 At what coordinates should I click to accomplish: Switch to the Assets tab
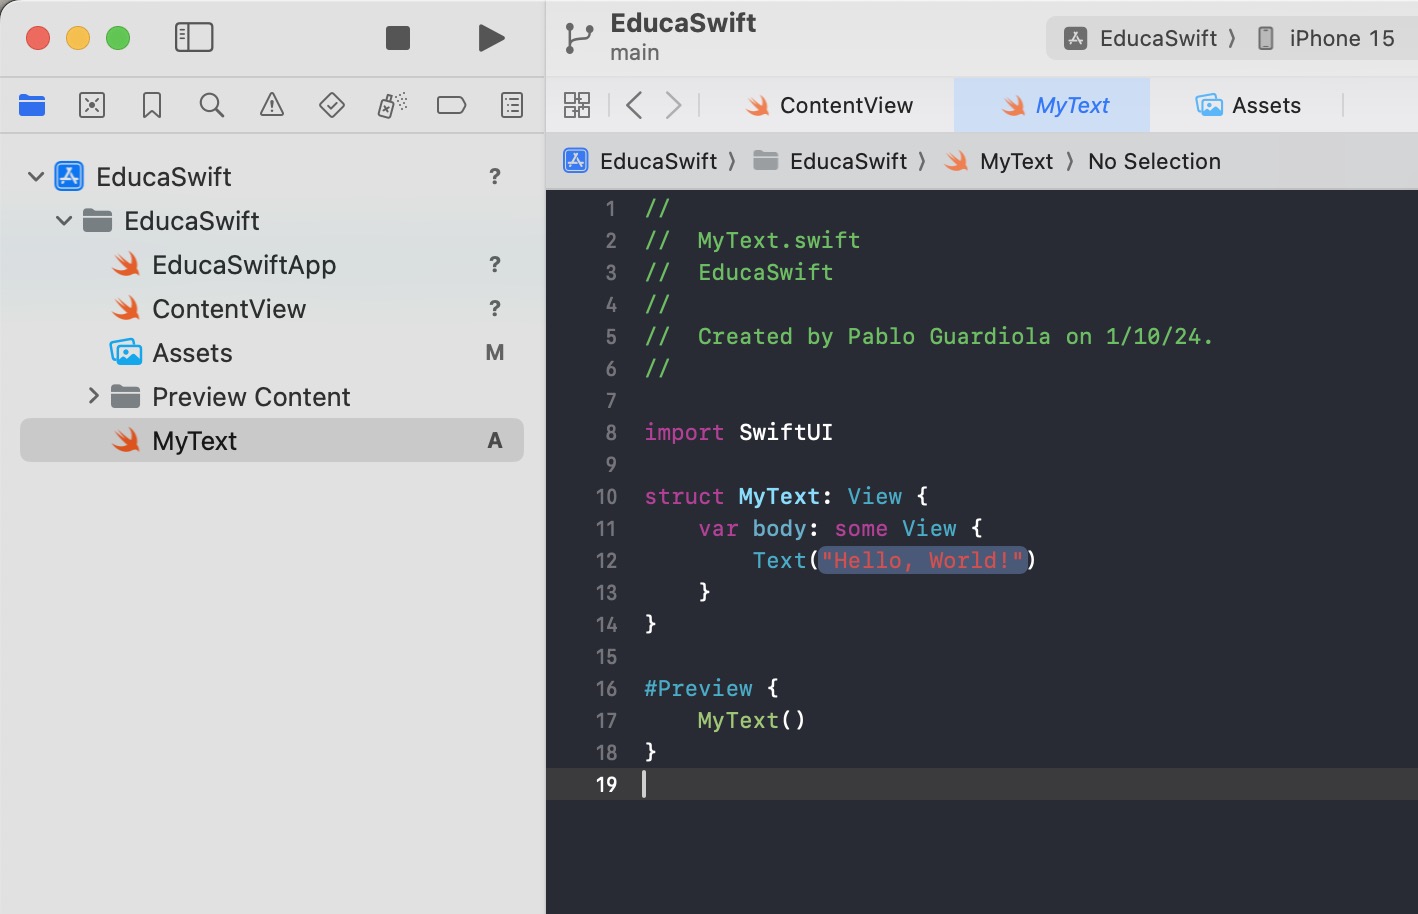[x=1248, y=105]
